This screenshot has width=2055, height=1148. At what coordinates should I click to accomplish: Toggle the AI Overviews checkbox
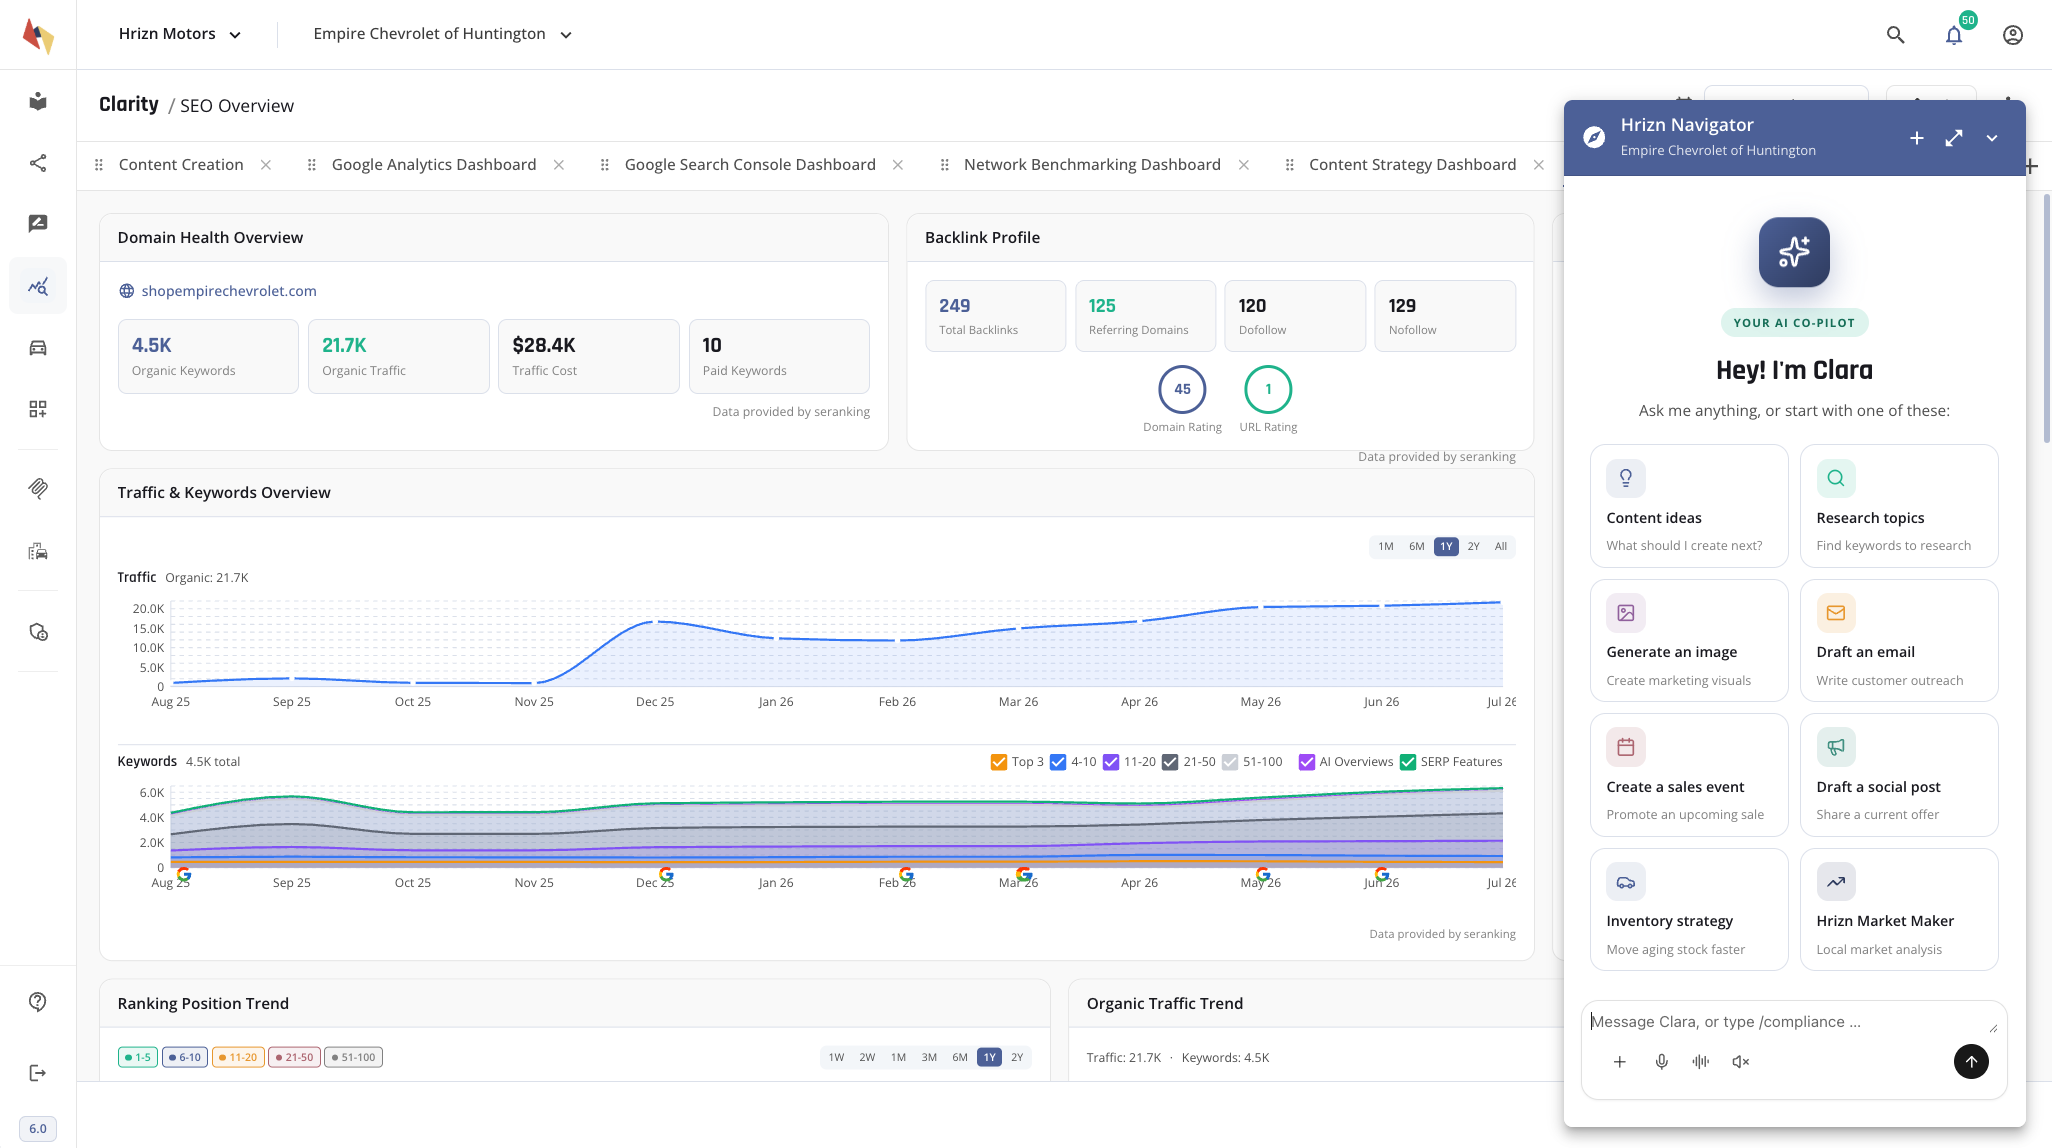(x=1306, y=762)
